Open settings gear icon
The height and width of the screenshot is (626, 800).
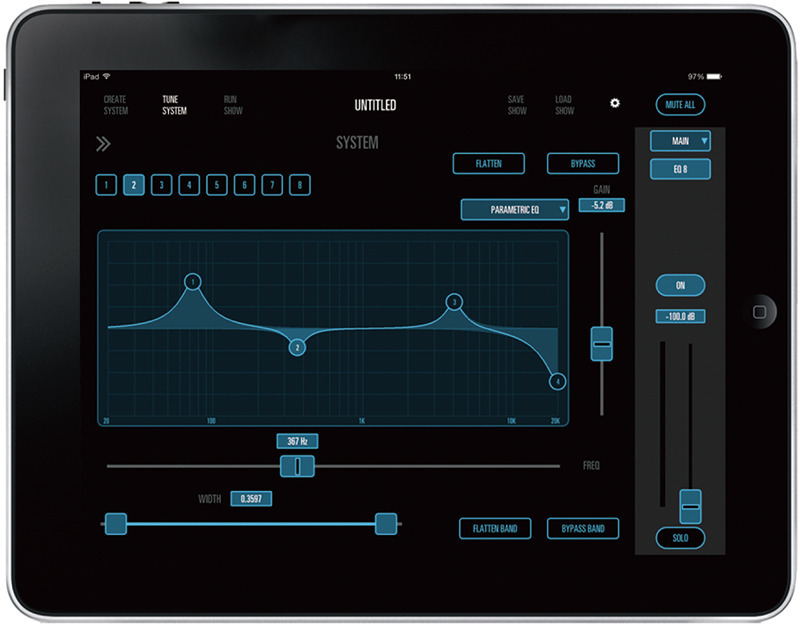pos(615,103)
